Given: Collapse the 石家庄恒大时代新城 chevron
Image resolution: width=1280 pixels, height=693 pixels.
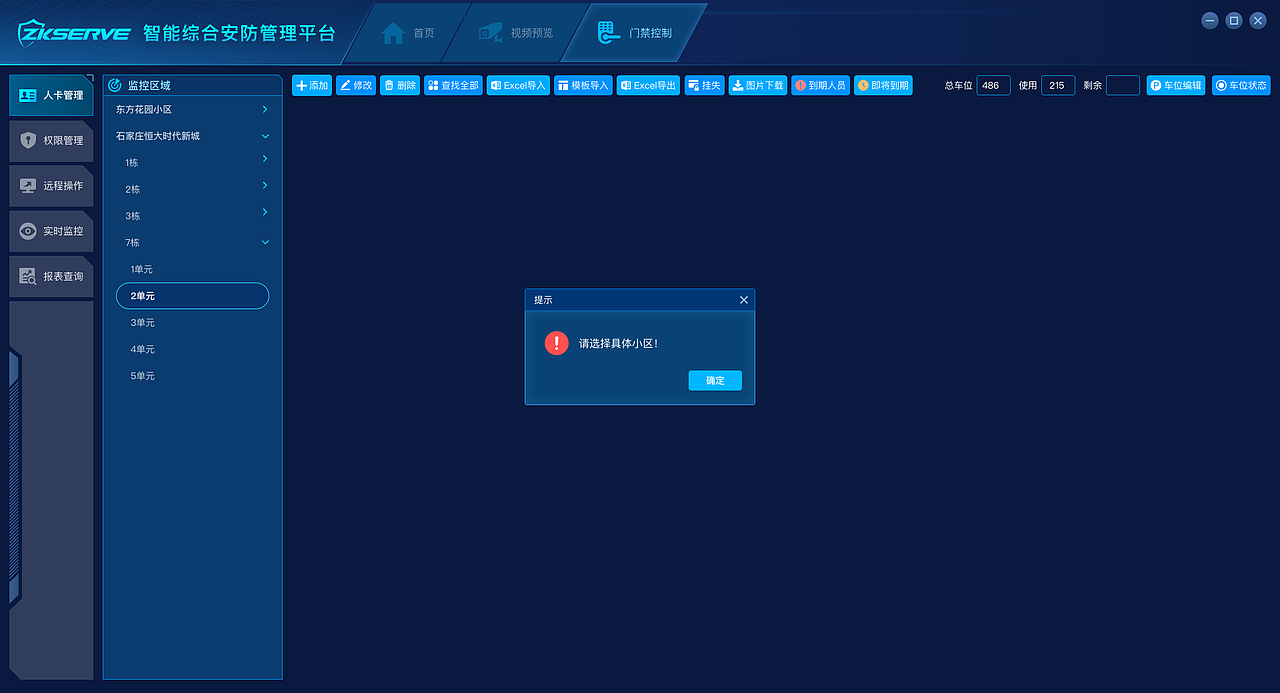Looking at the screenshot, I should tap(265, 136).
